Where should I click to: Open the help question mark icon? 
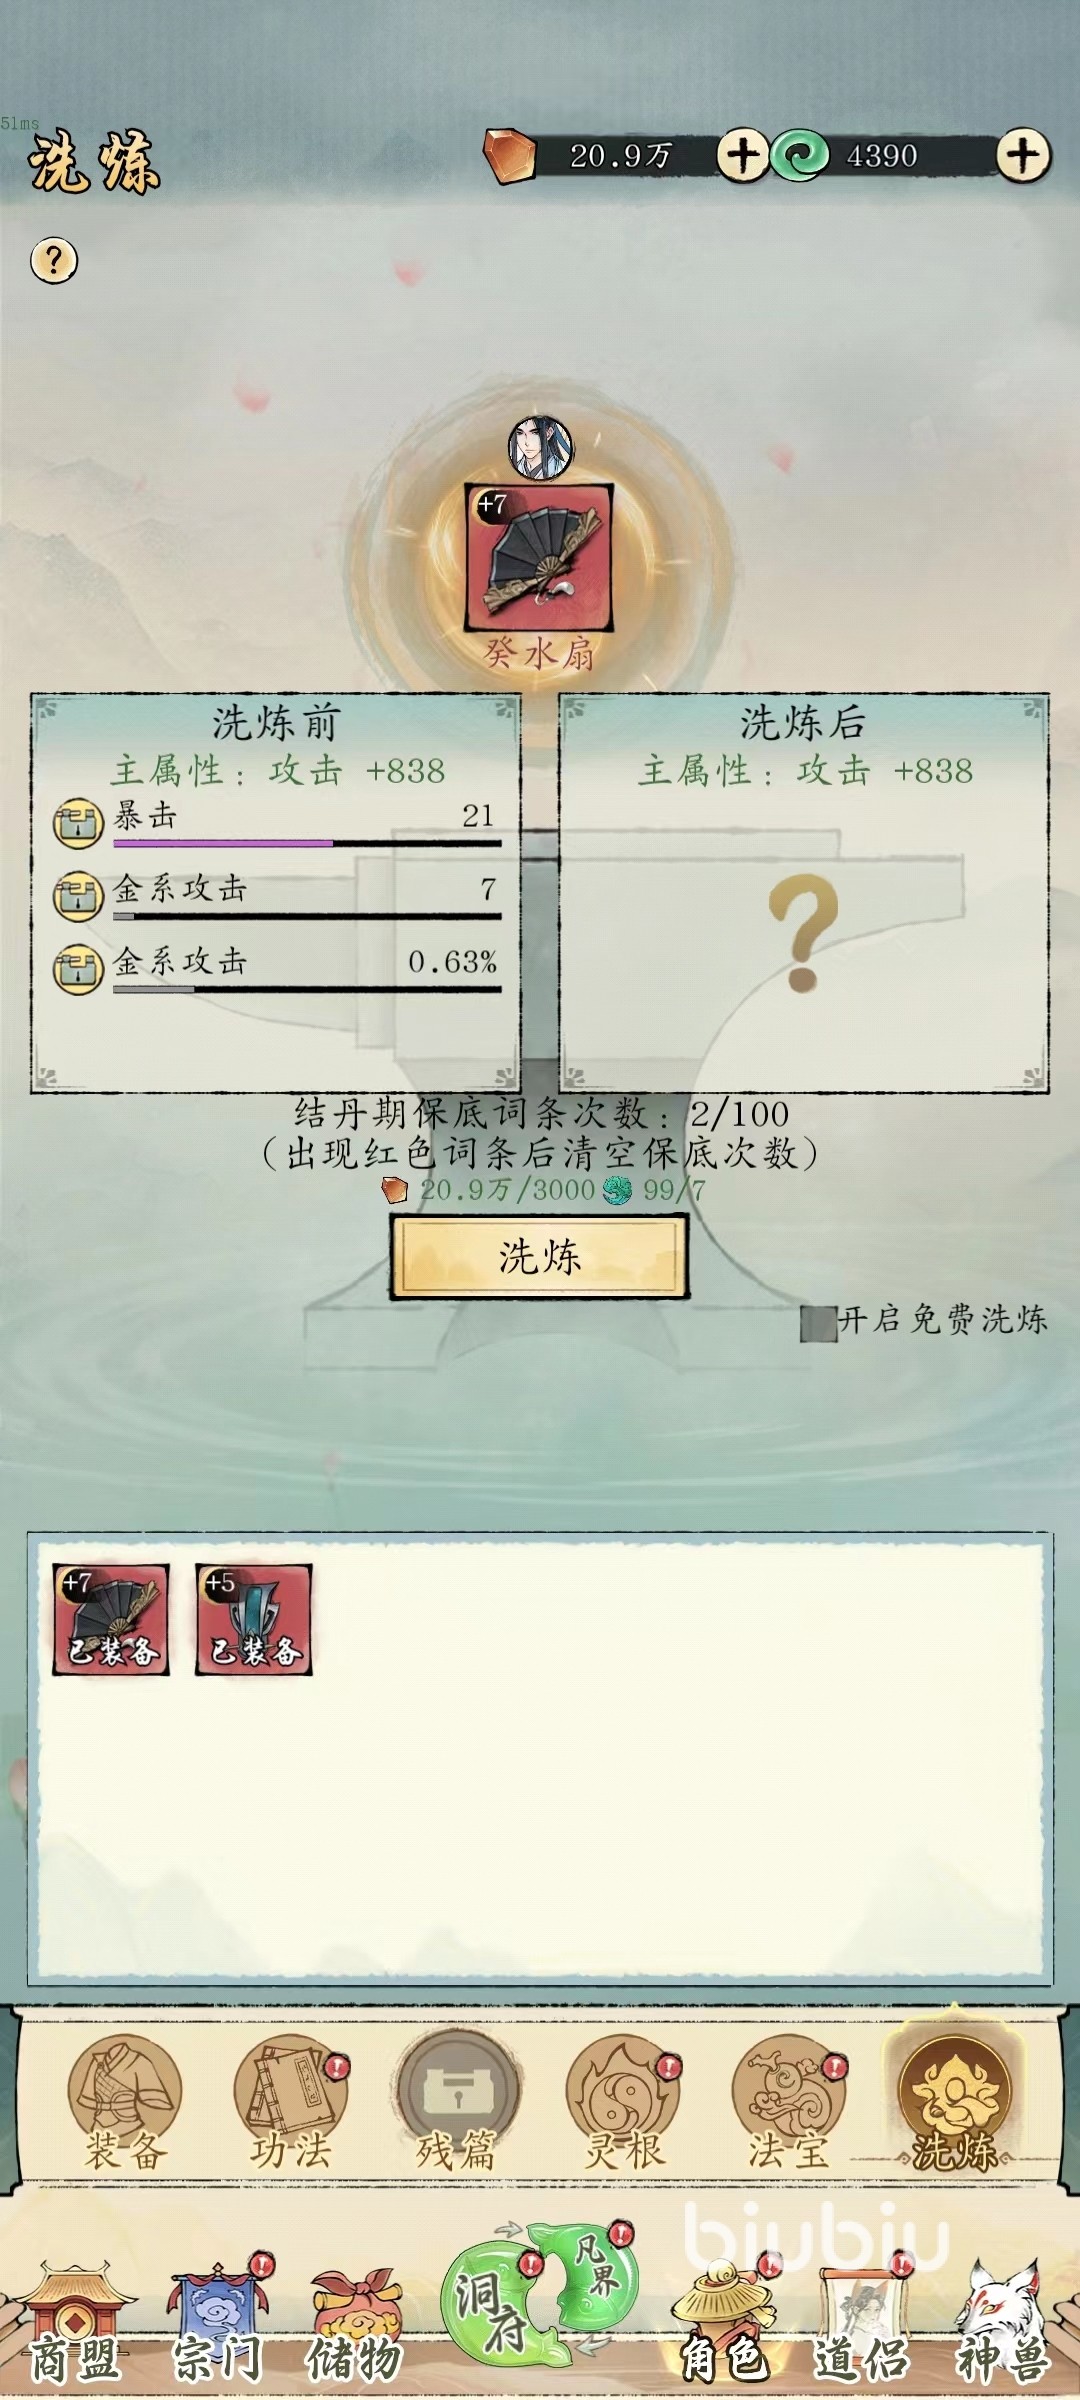54,261
